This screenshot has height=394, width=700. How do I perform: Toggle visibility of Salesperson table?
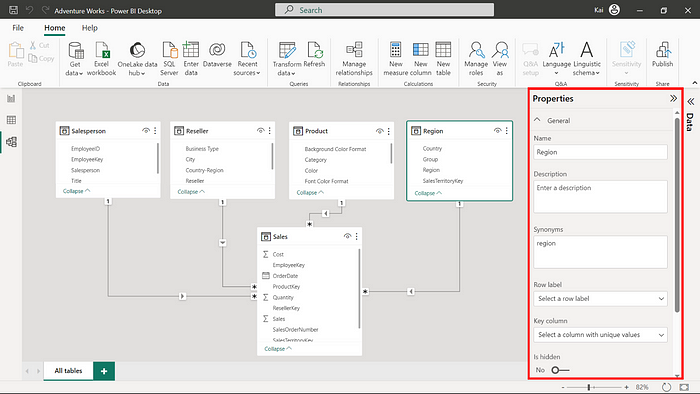[x=146, y=131]
